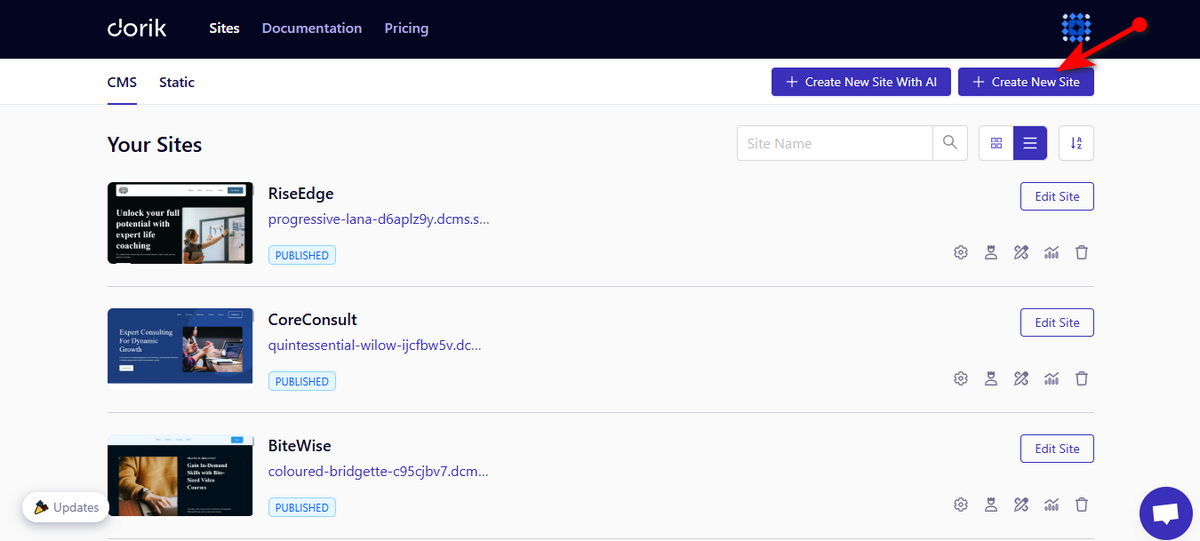Open coloured-bridgette BiteWise site link
The width and height of the screenshot is (1200, 541).
coord(378,471)
